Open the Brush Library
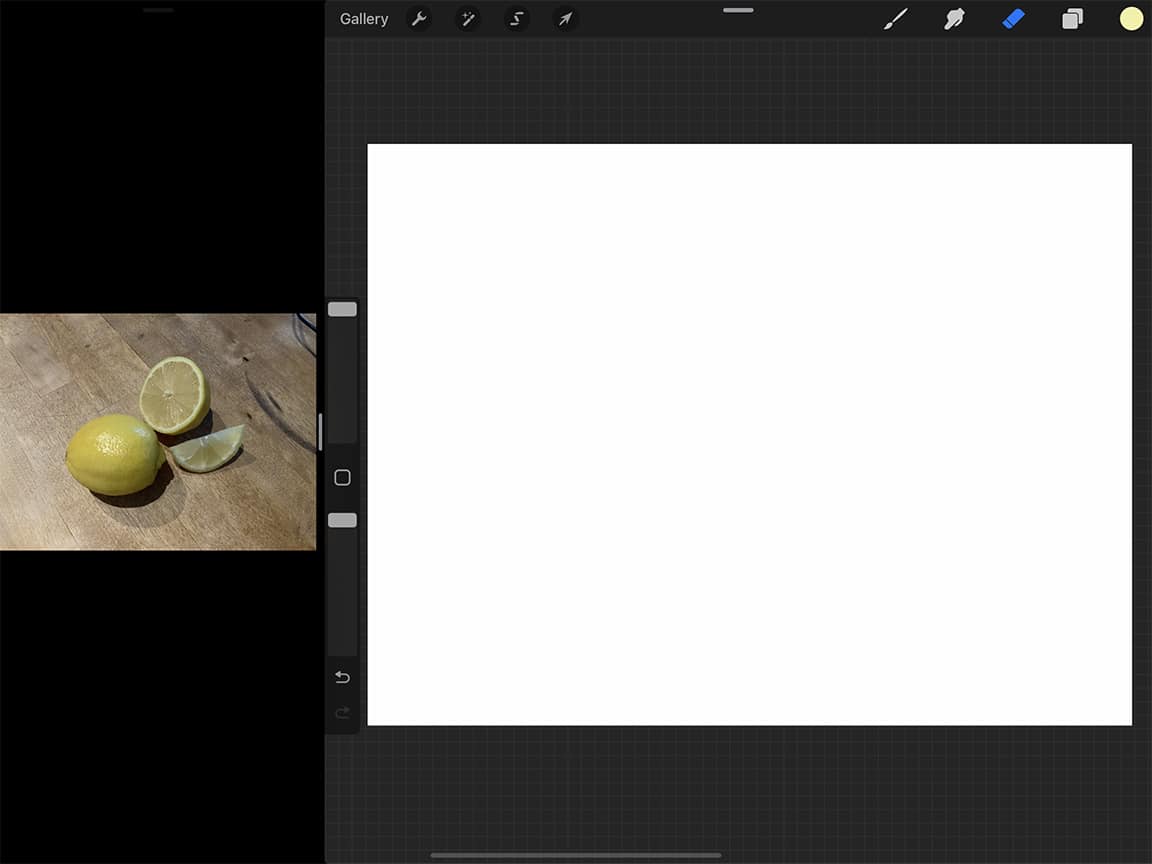This screenshot has width=1152, height=864. click(895, 18)
